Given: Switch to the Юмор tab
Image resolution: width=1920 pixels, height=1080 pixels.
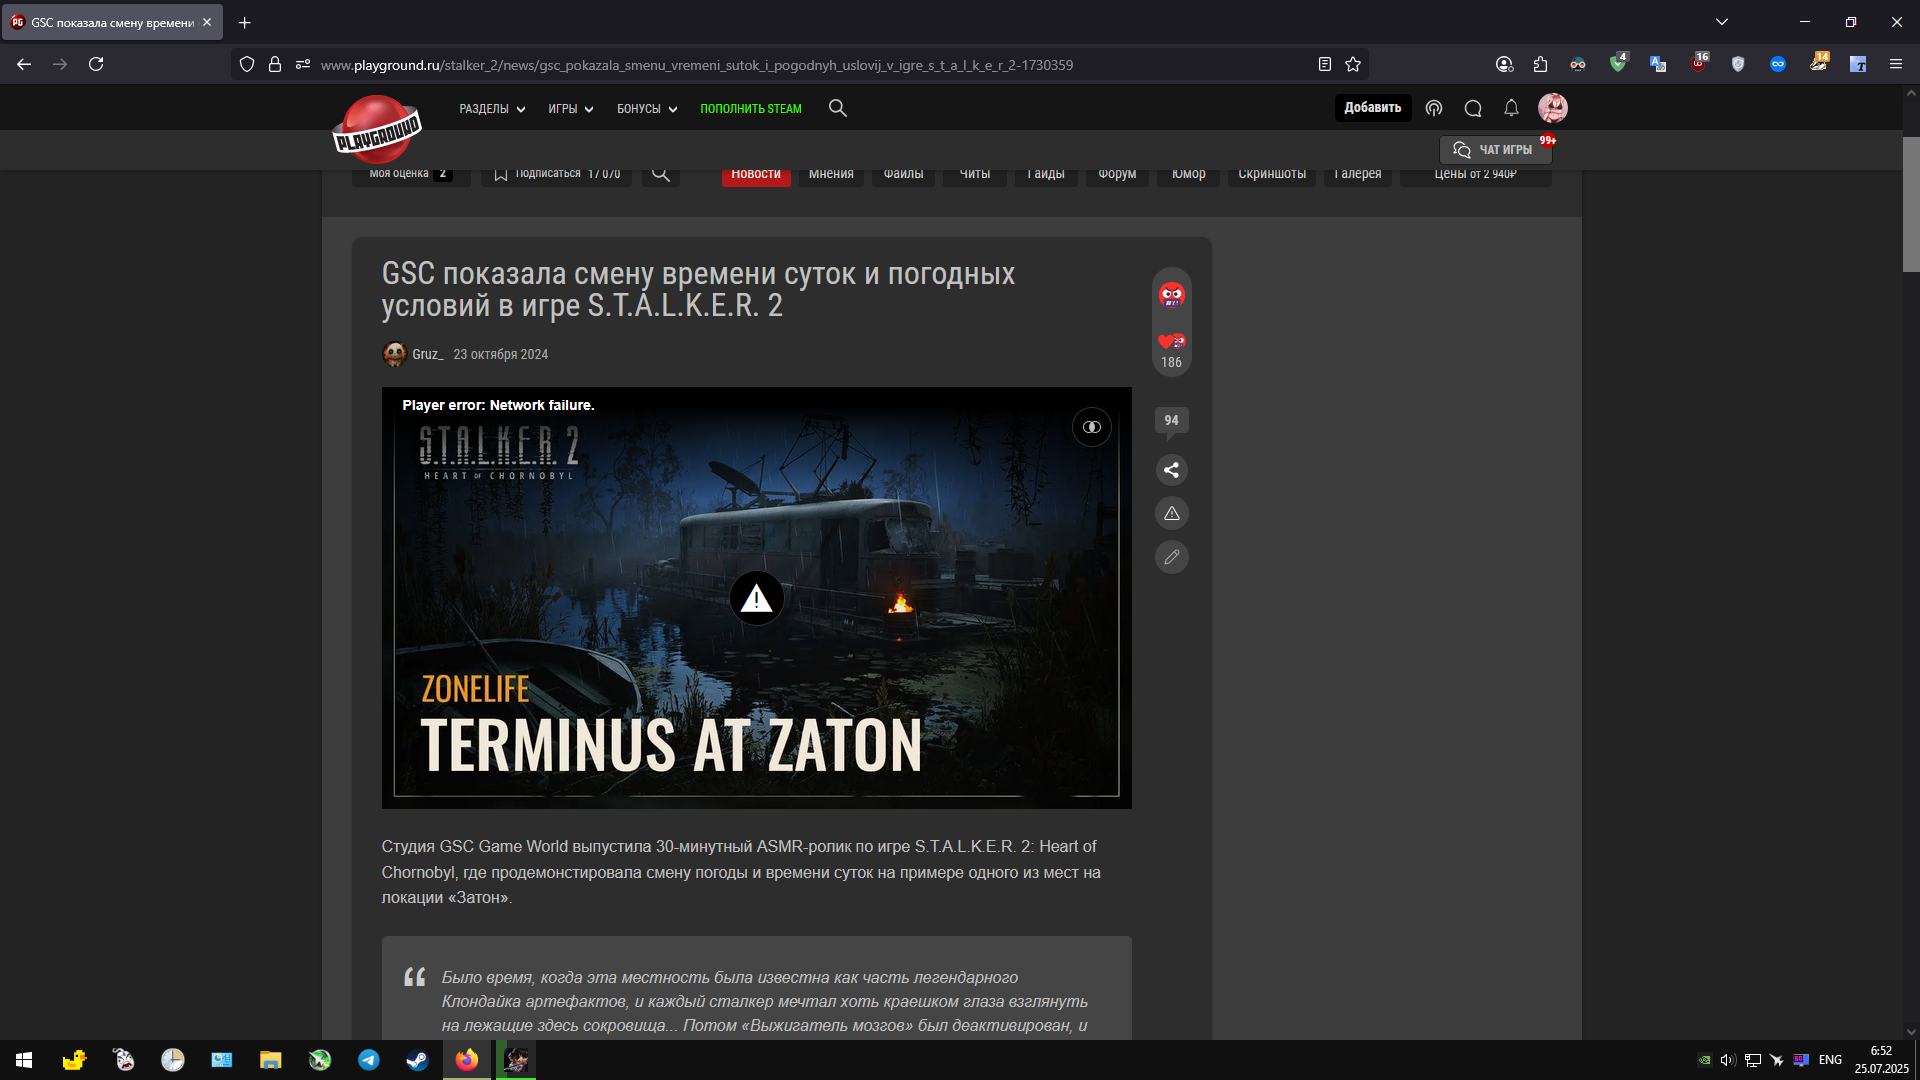Looking at the screenshot, I should 1189,174.
